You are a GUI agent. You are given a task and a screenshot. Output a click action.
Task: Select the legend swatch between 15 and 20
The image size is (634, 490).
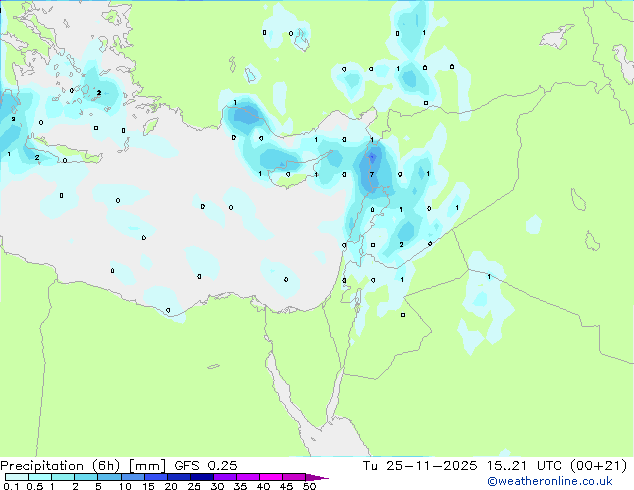coord(155,477)
